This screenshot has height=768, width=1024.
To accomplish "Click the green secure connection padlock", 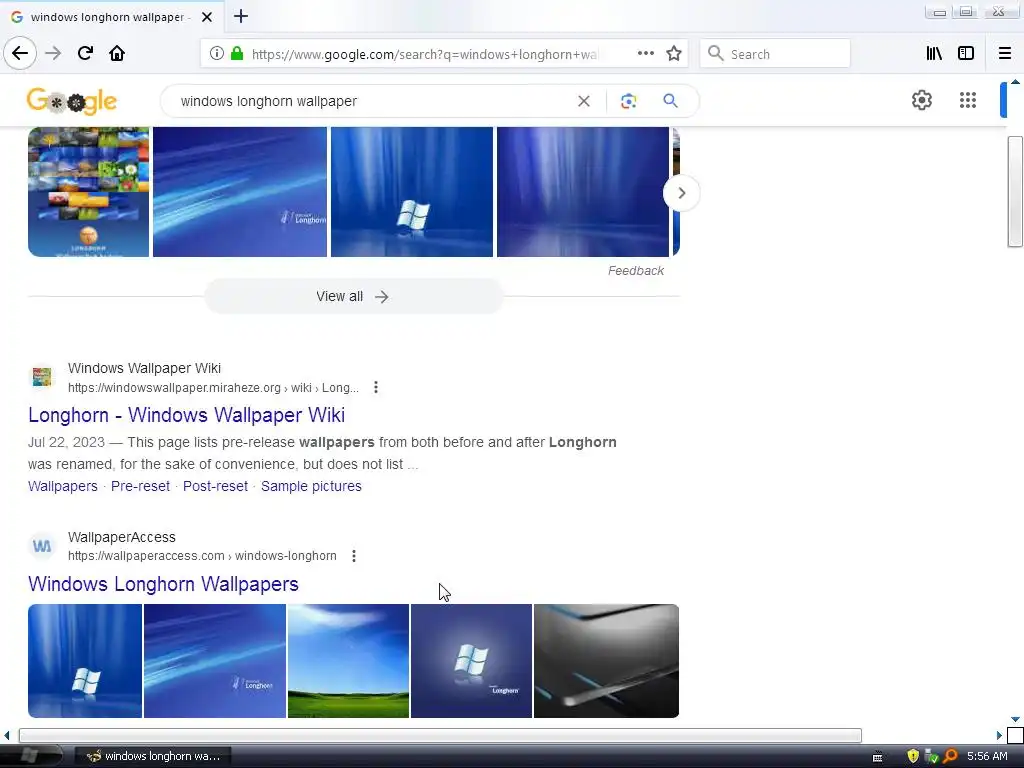I will coord(237,54).
